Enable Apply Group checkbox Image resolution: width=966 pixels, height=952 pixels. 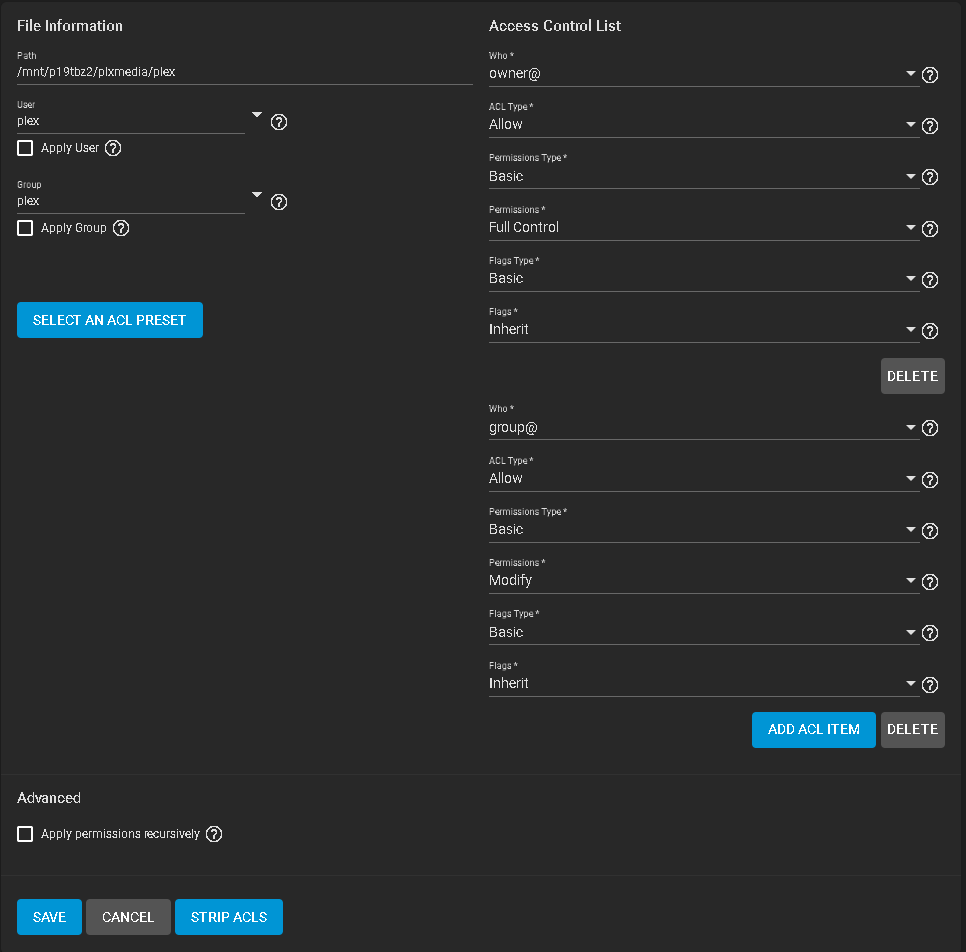[25, 228]
